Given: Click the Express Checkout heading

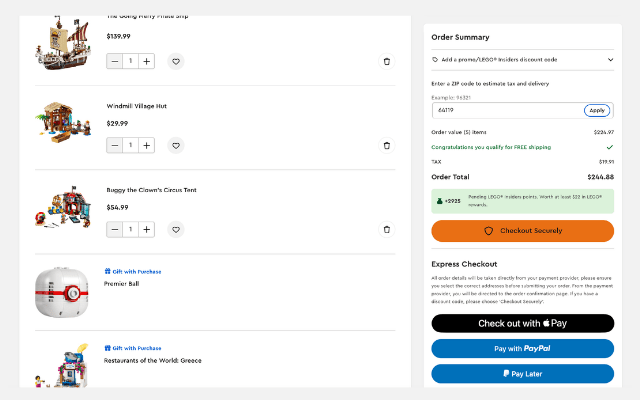Looking at the screenshot, I should click(464, 264).
